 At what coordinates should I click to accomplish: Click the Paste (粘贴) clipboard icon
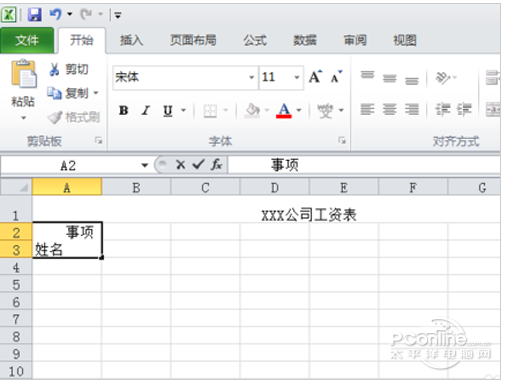[x=23, y=74]
